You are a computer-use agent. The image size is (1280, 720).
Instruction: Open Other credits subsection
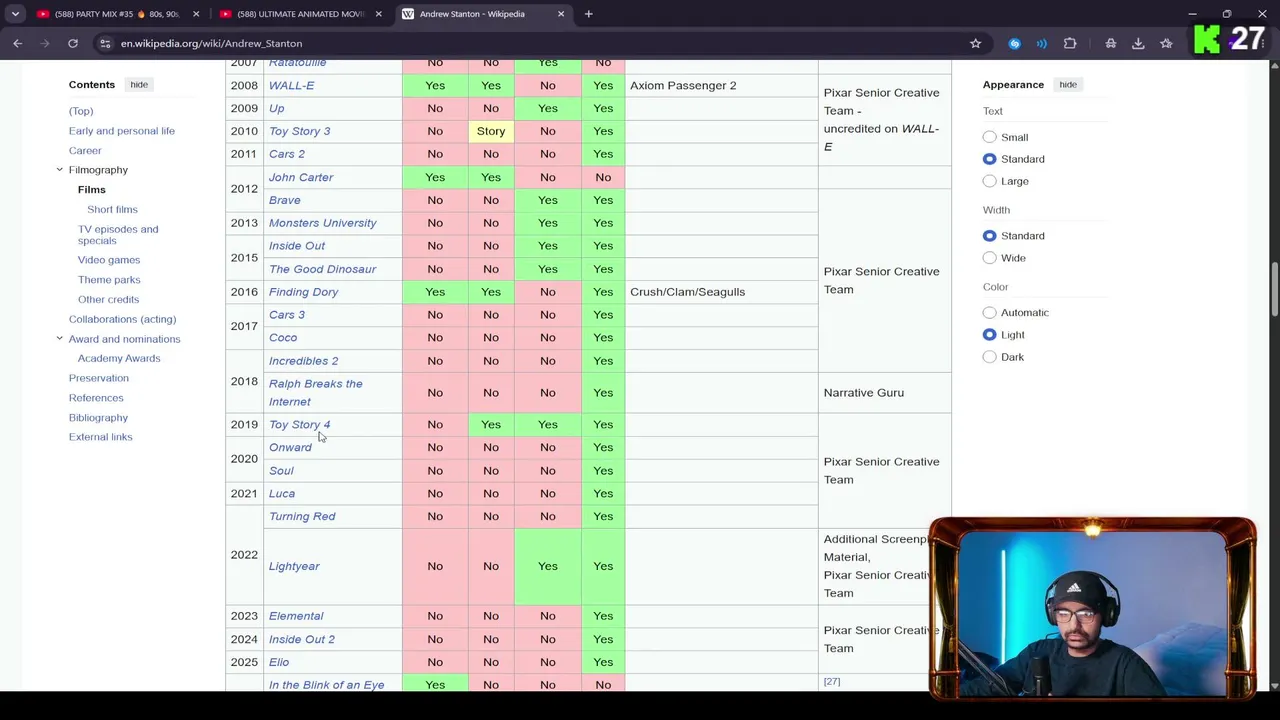click(108, 300)
